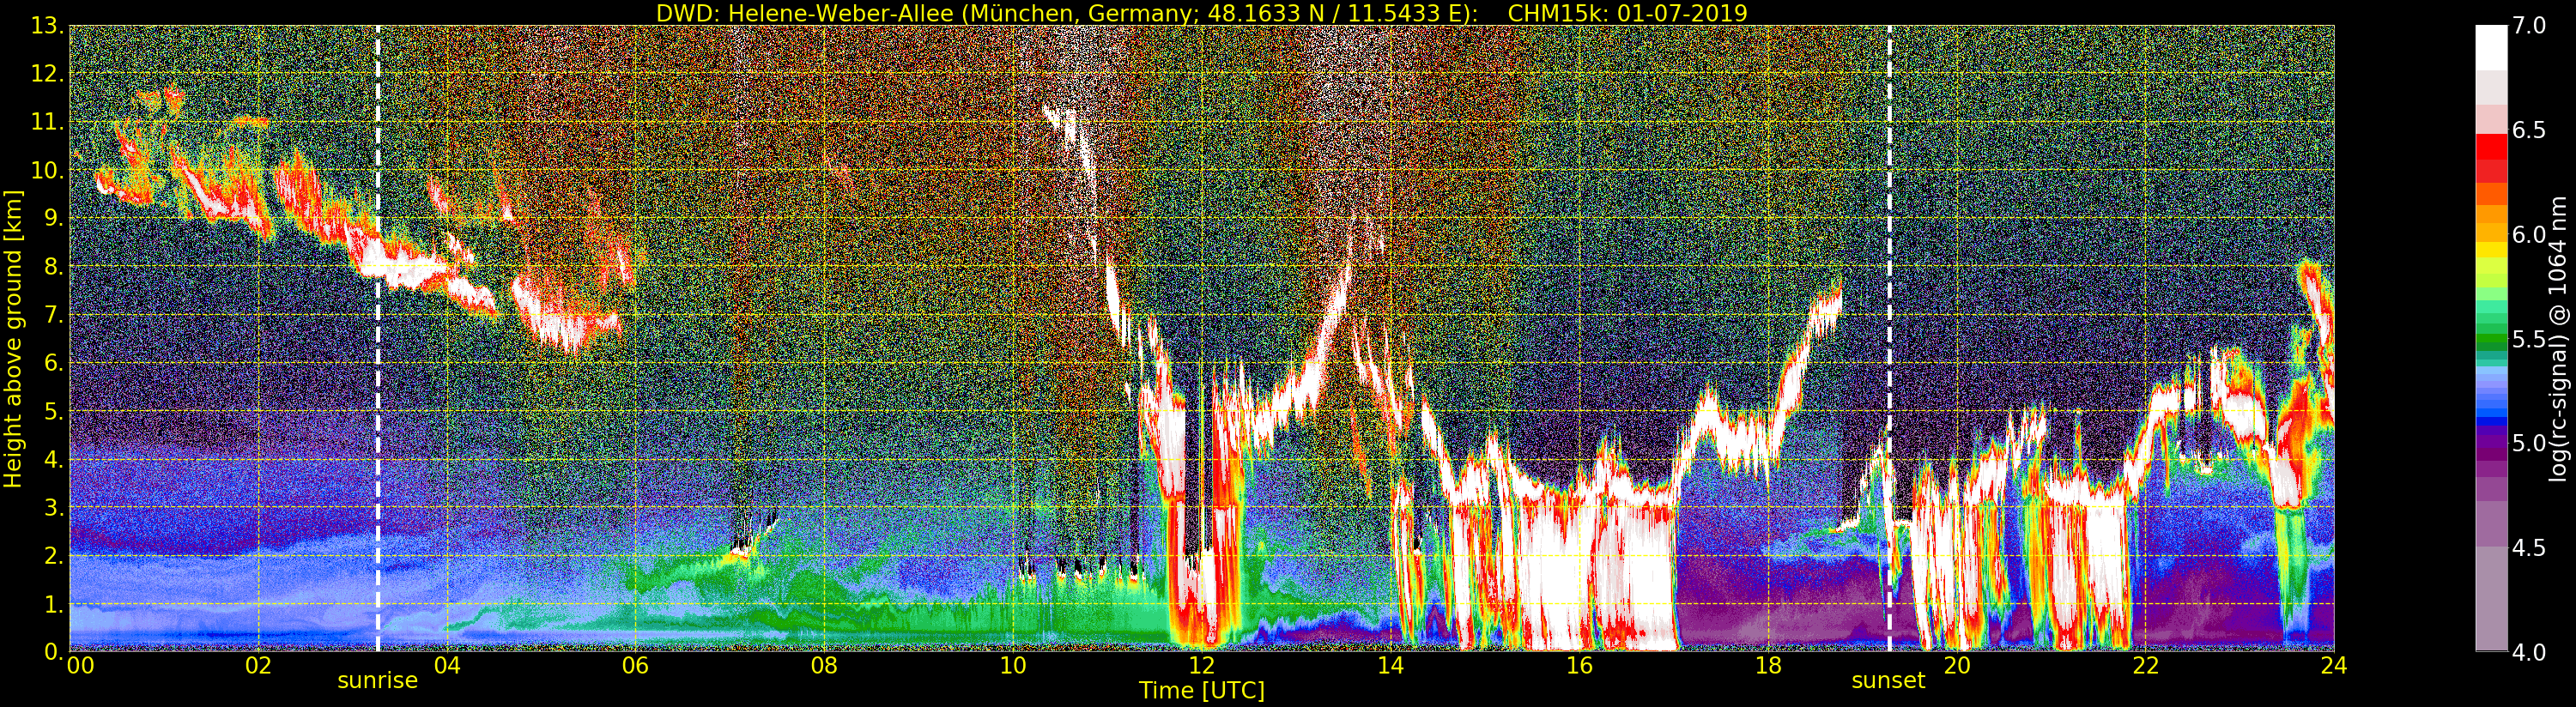Click the y-axis tick label '5.'

pos(54,411)
